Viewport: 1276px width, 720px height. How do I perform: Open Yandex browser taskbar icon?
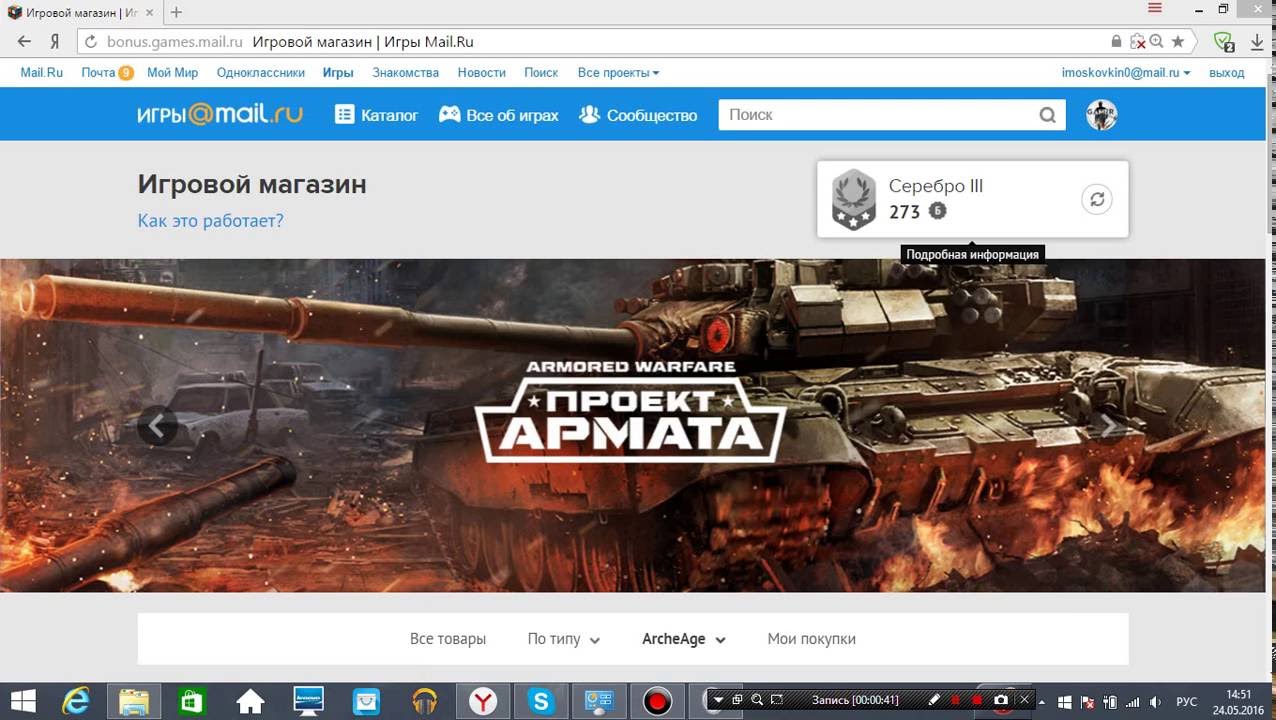pyautogui.click(x=484, y=701)
